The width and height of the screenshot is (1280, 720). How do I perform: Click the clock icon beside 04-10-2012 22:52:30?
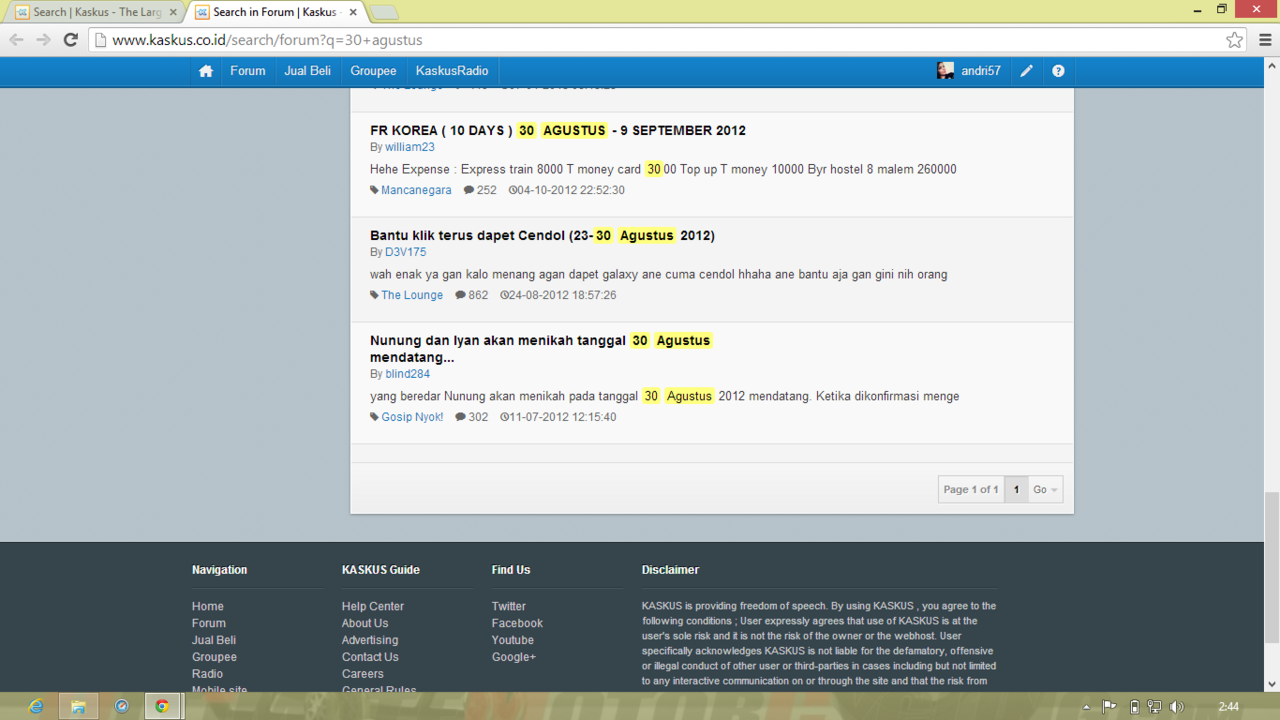tap(512, 190)
